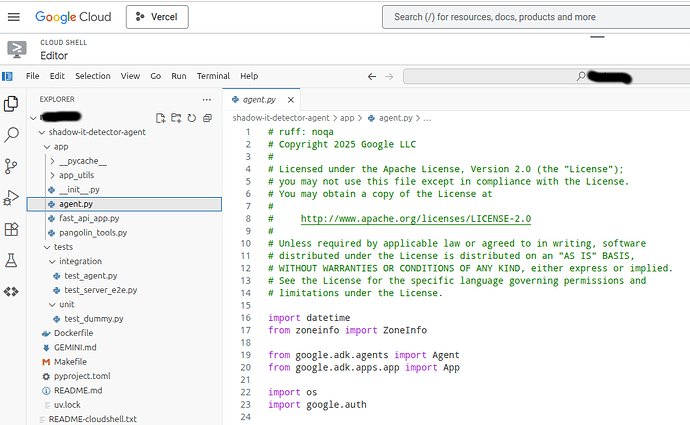Open the Run and Debug view
The image size is (690, 425).
pyautogui.click(x=12, y=198)
